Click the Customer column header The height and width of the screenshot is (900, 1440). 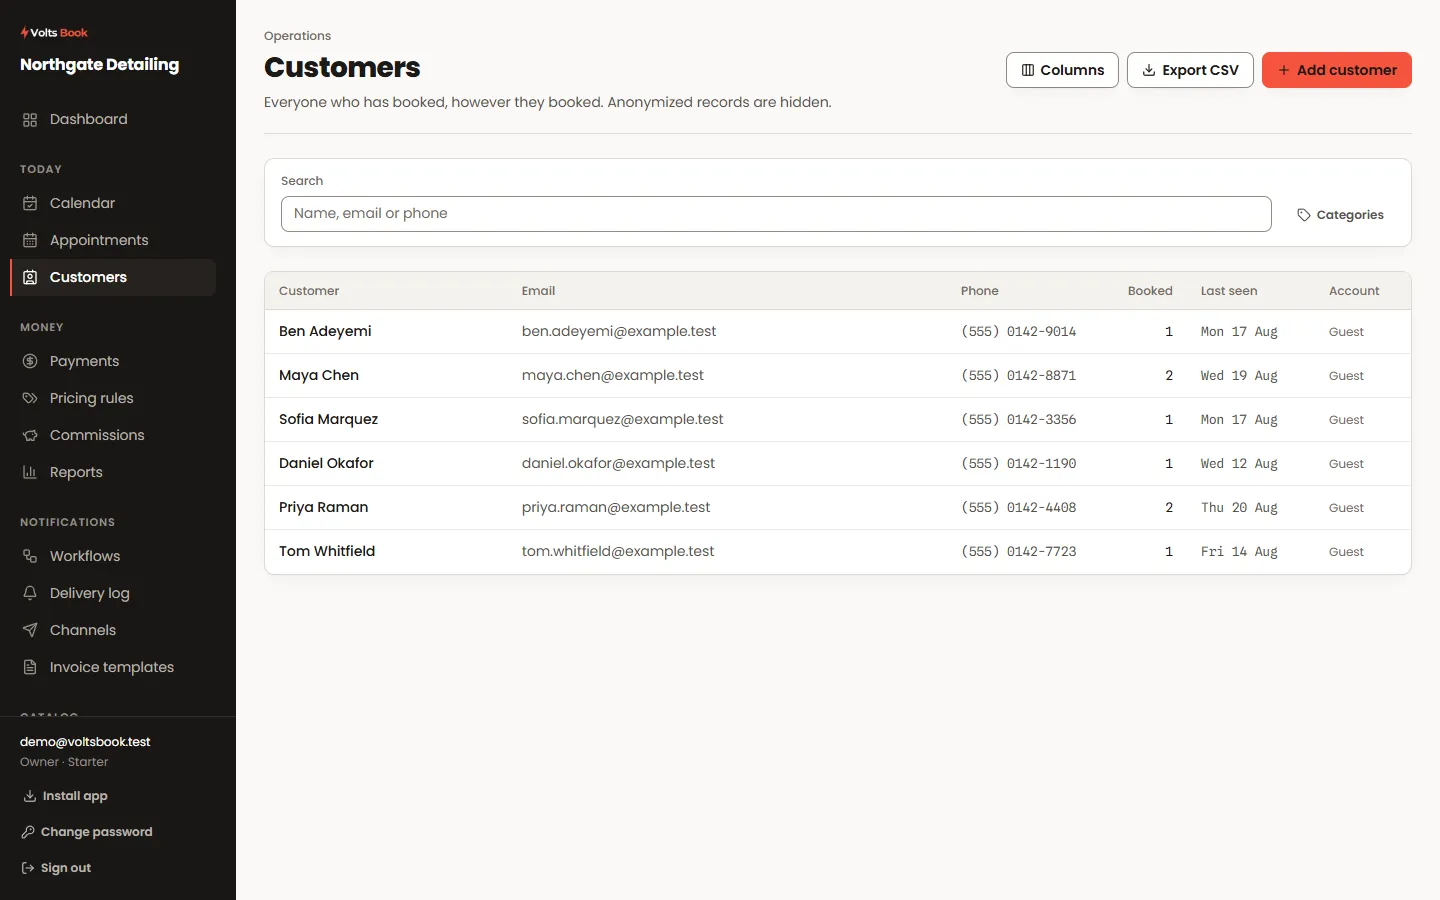tap(309, 291)
